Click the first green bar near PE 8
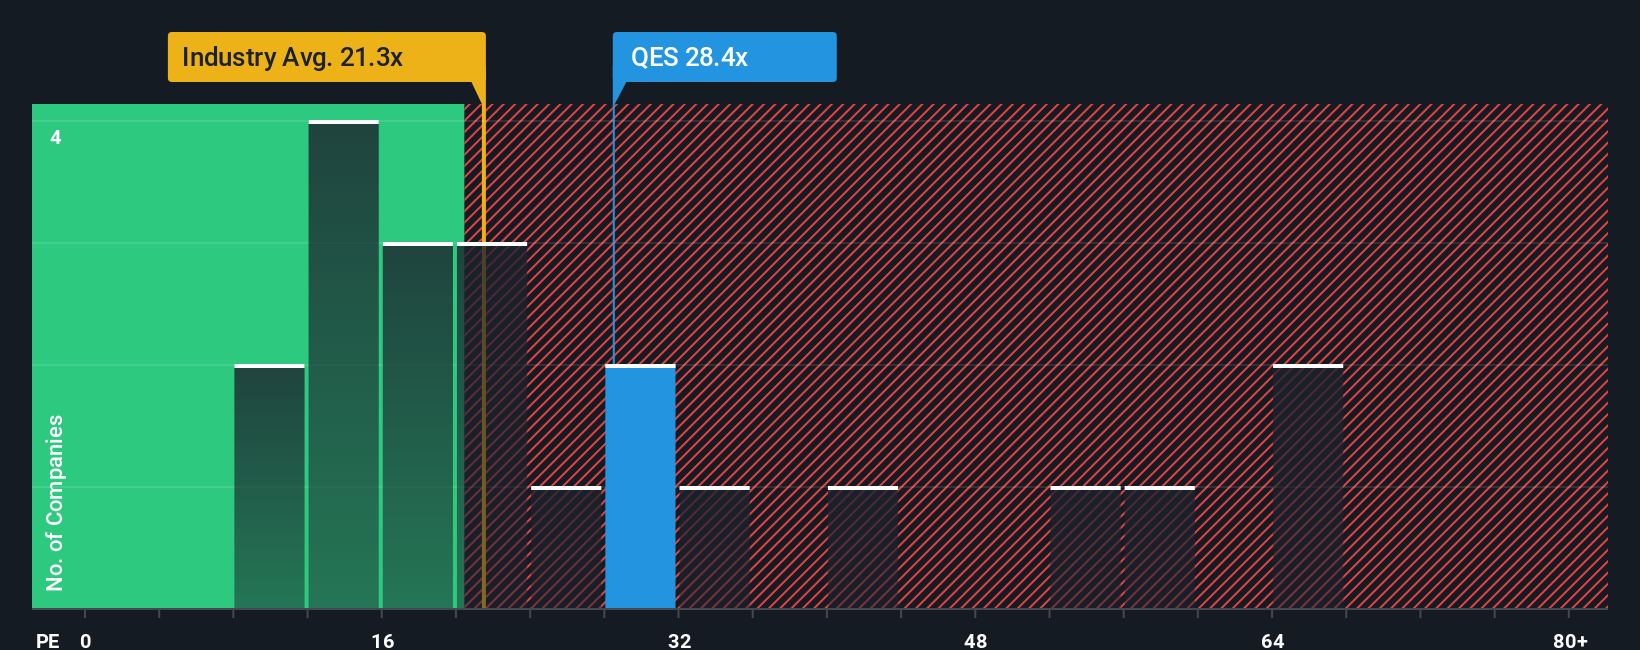 click(x=269, y=486)
